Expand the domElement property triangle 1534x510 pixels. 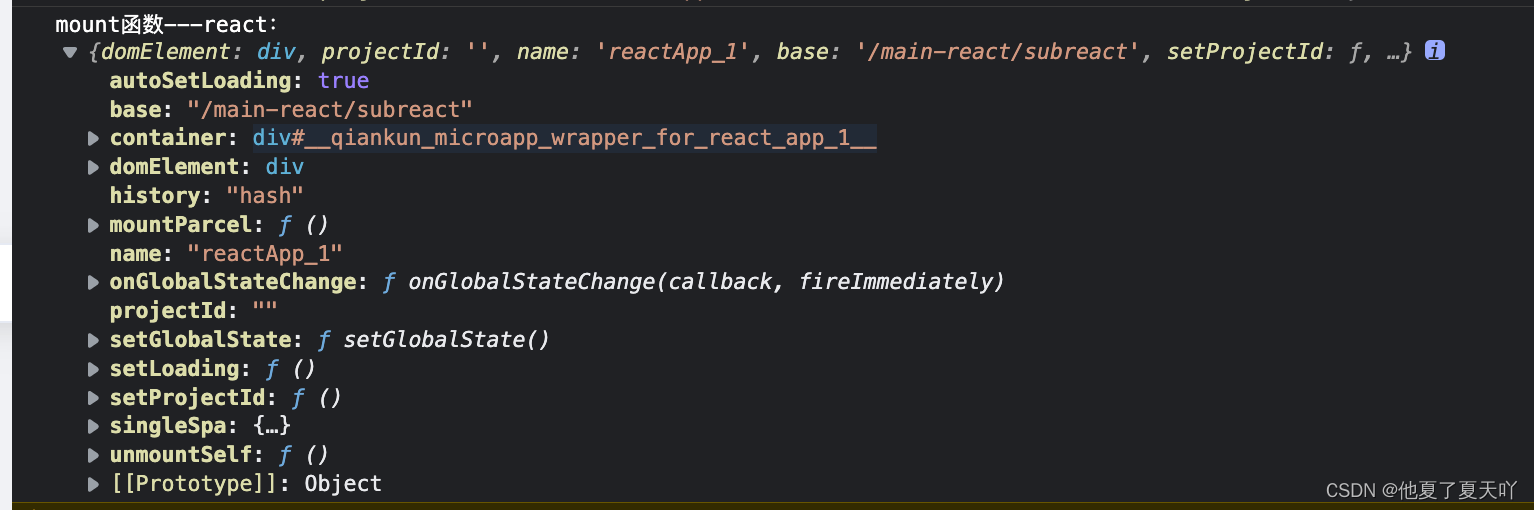93,167
